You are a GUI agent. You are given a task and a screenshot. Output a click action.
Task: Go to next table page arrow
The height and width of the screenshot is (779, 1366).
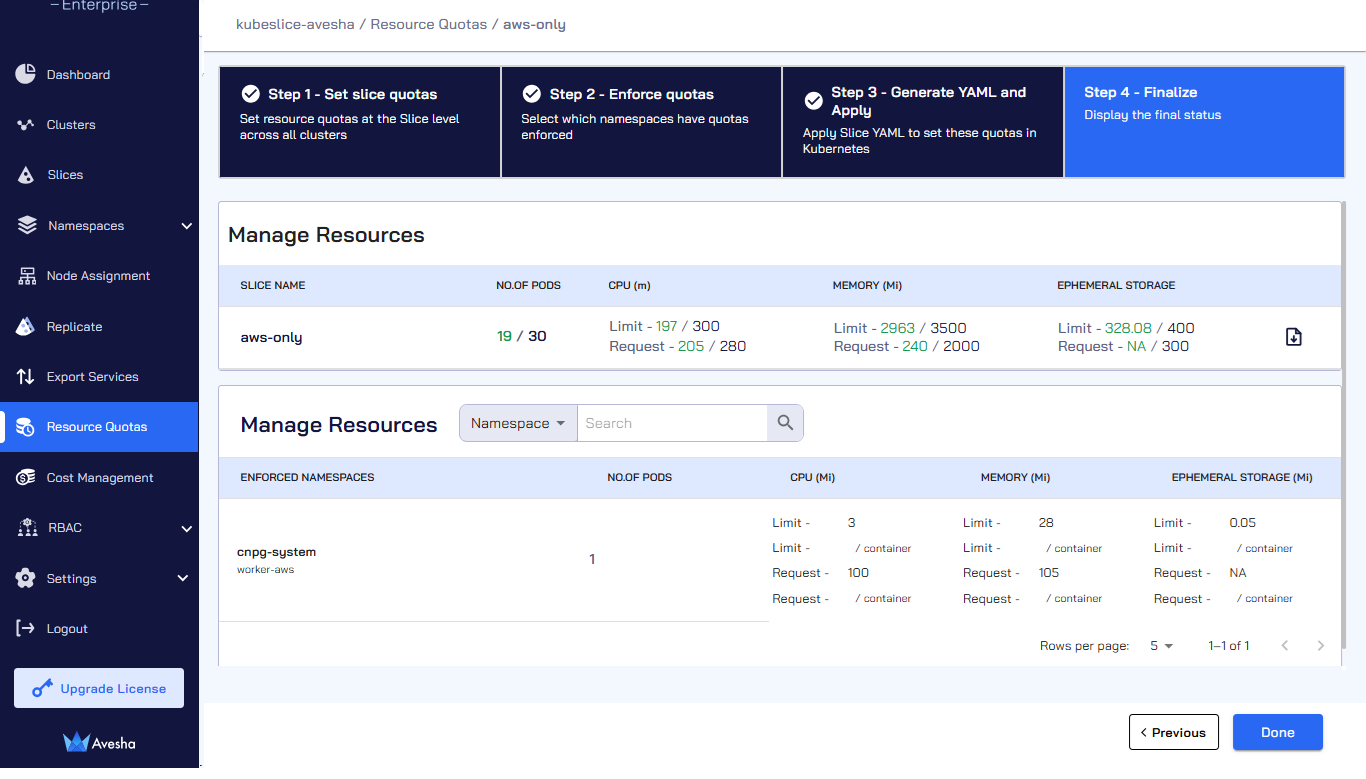(x=1320, y=646)
